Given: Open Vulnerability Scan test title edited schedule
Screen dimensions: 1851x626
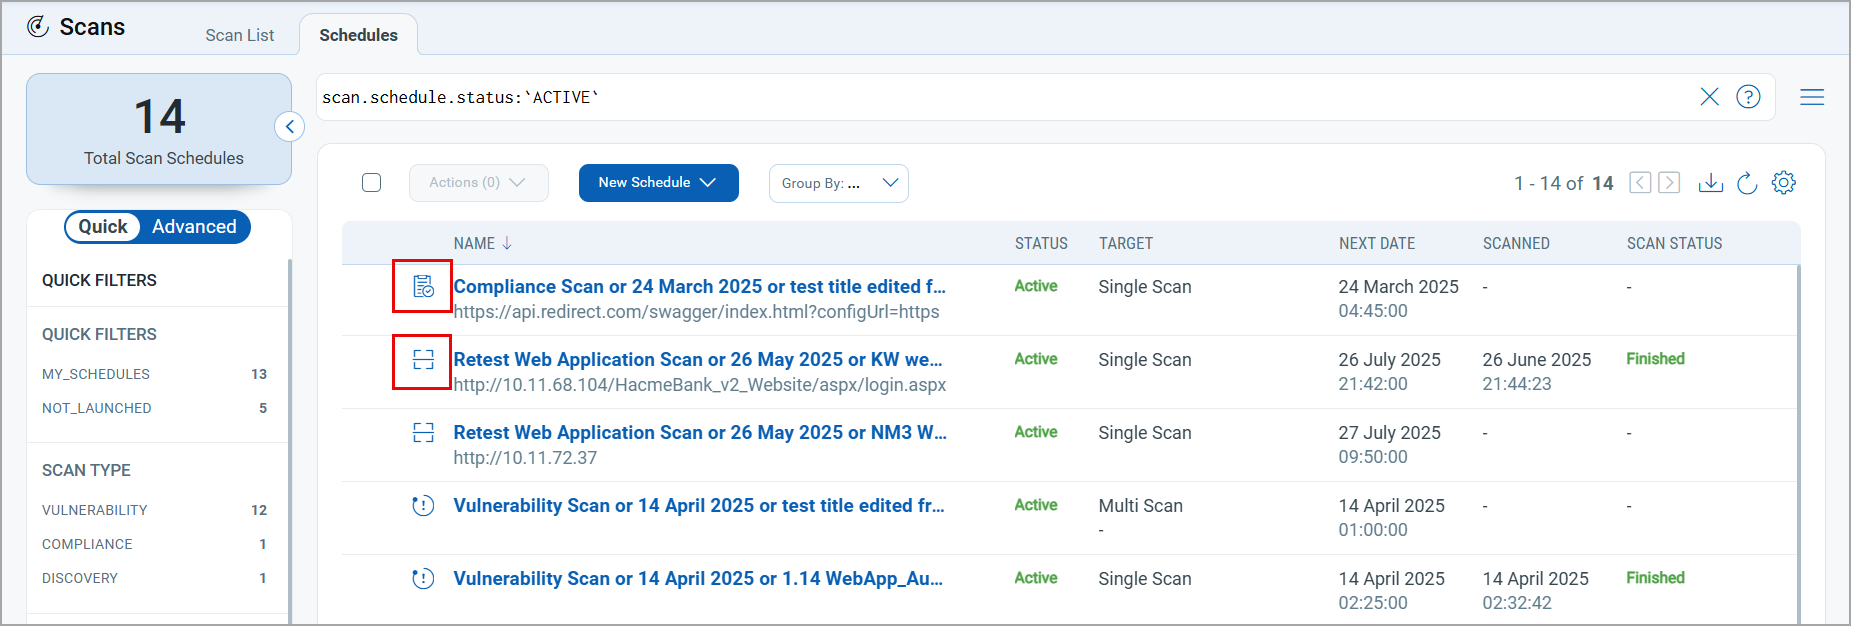Looking at the screenshot, I should (x=699, y=506).
